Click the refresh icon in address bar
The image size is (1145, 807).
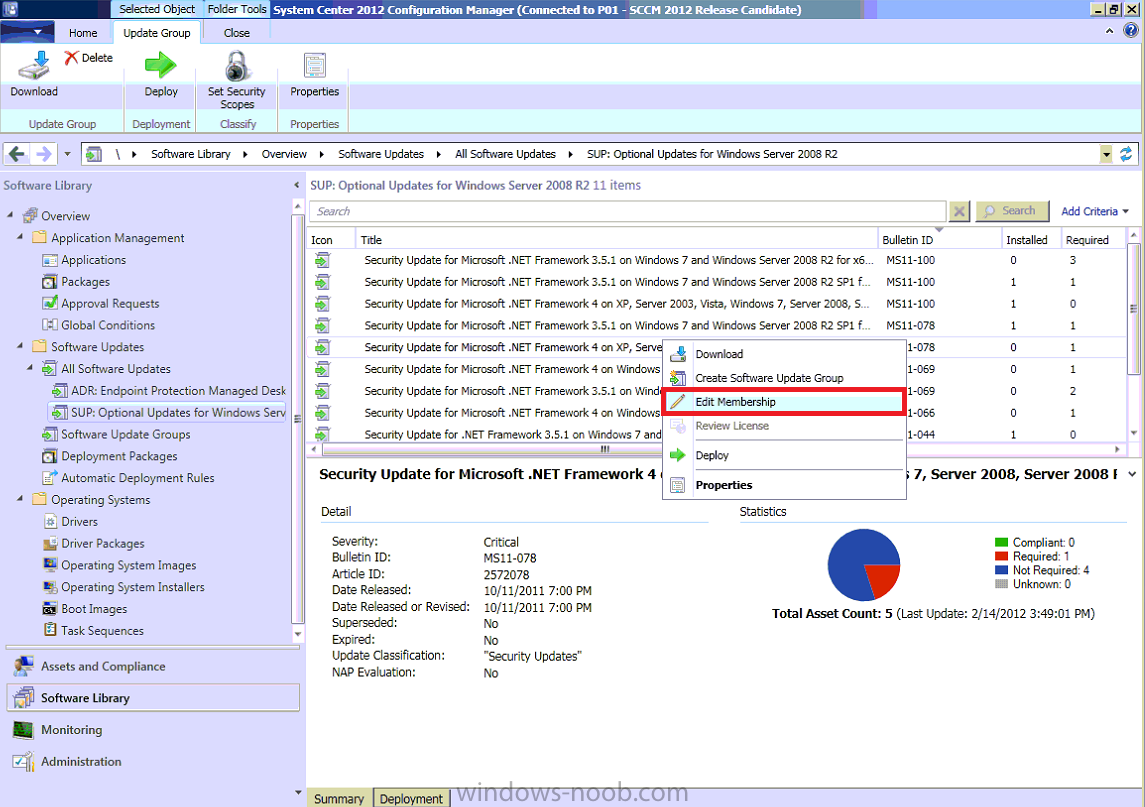coord(1126,154)
